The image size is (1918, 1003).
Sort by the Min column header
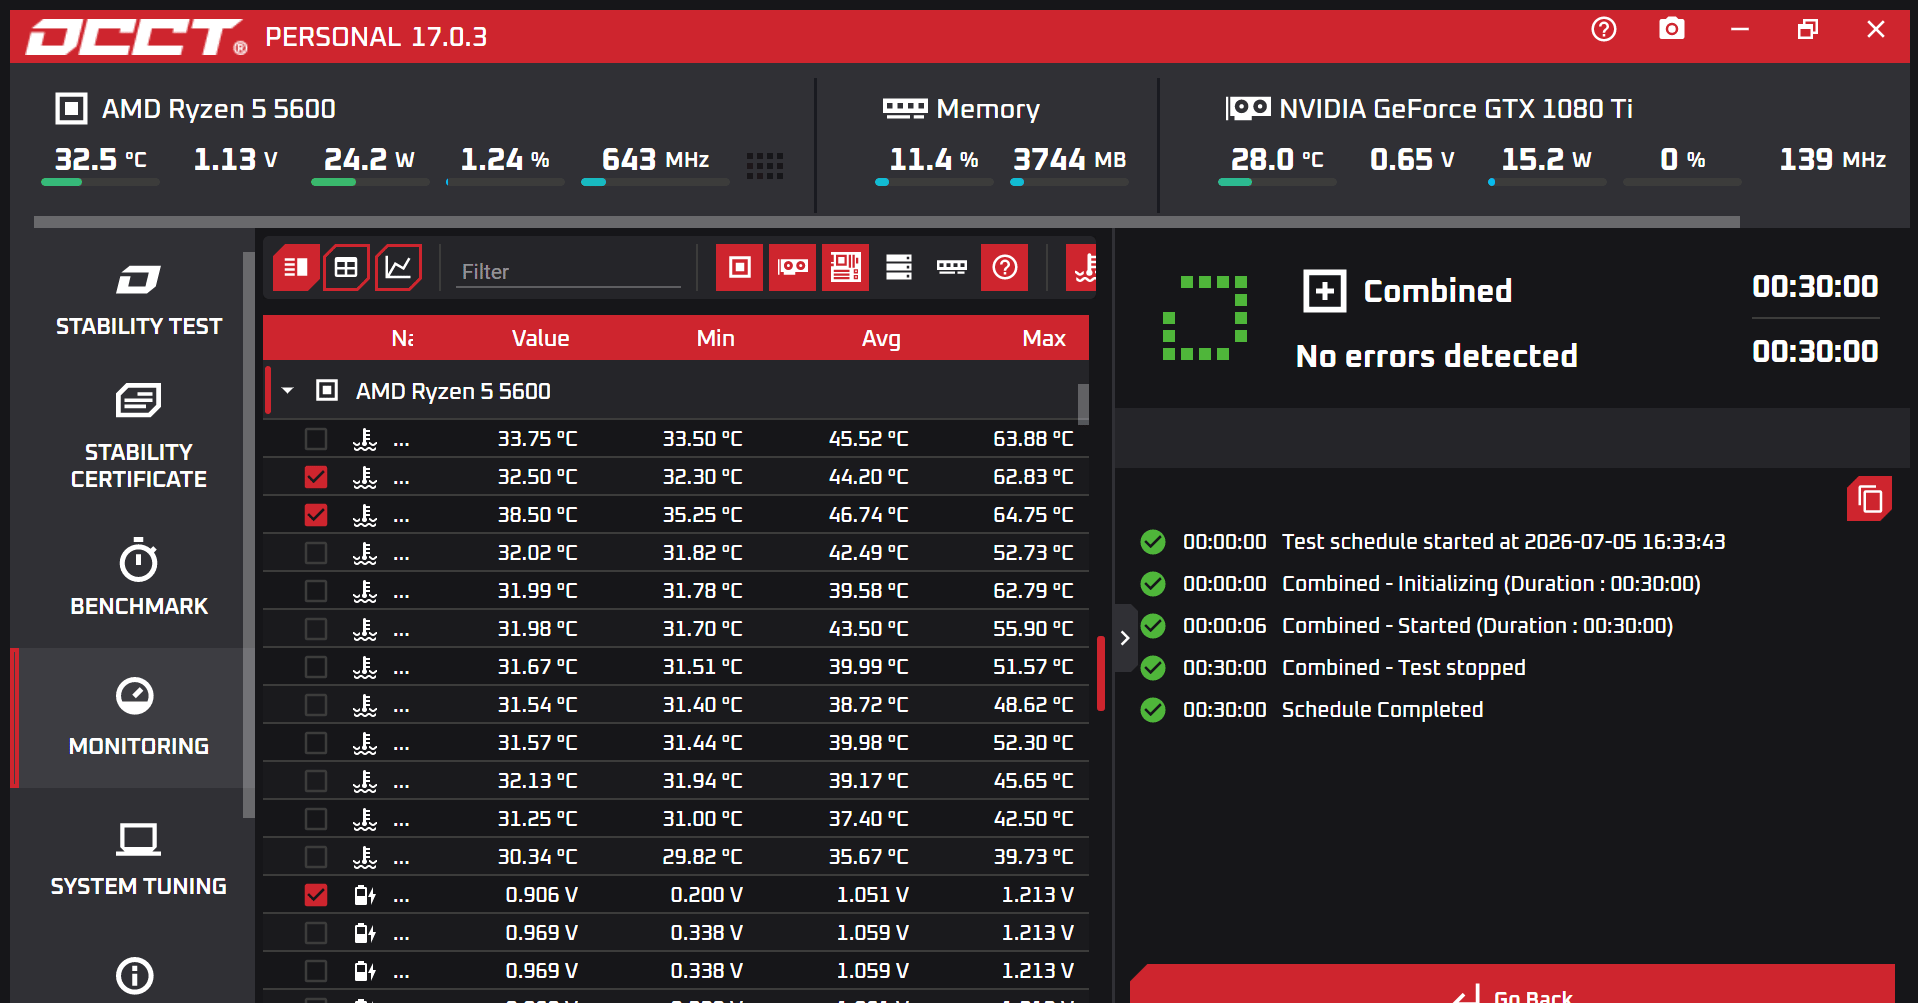pyautogui.click(x=715, y=338)
